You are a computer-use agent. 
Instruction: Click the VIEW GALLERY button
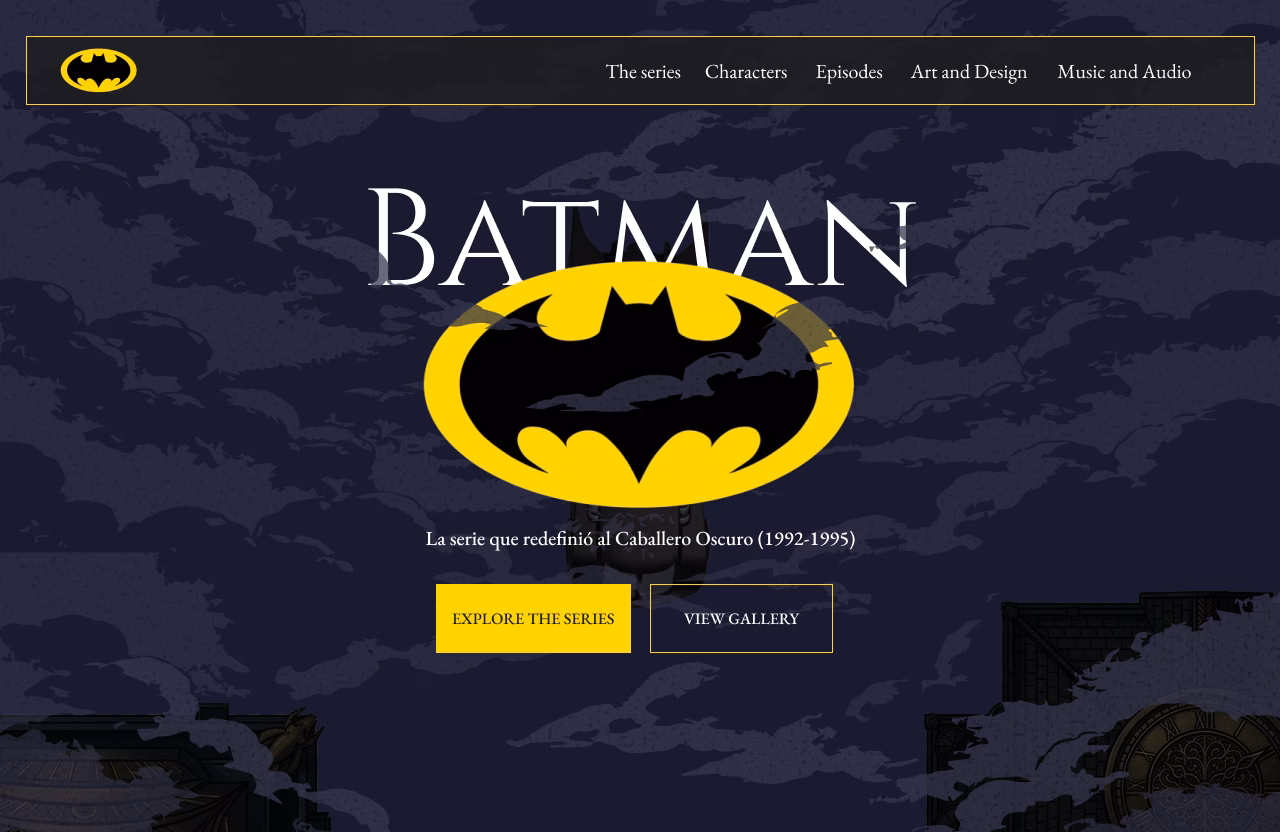point(741,618)
